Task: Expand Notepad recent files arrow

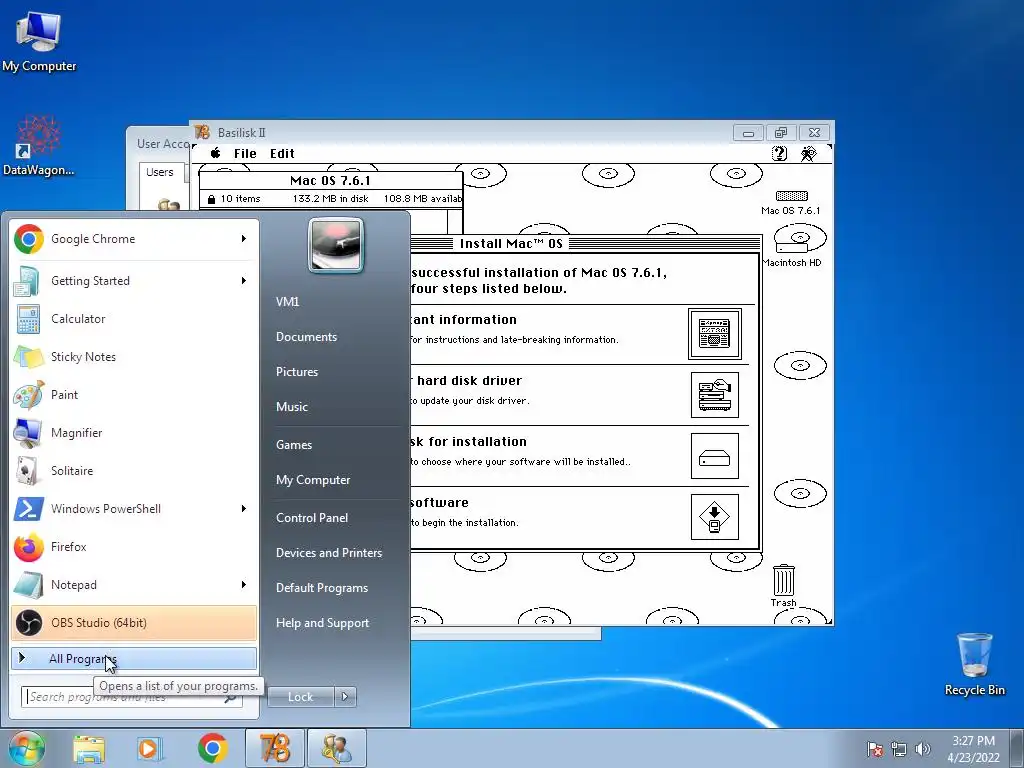Action: [244, 584]
